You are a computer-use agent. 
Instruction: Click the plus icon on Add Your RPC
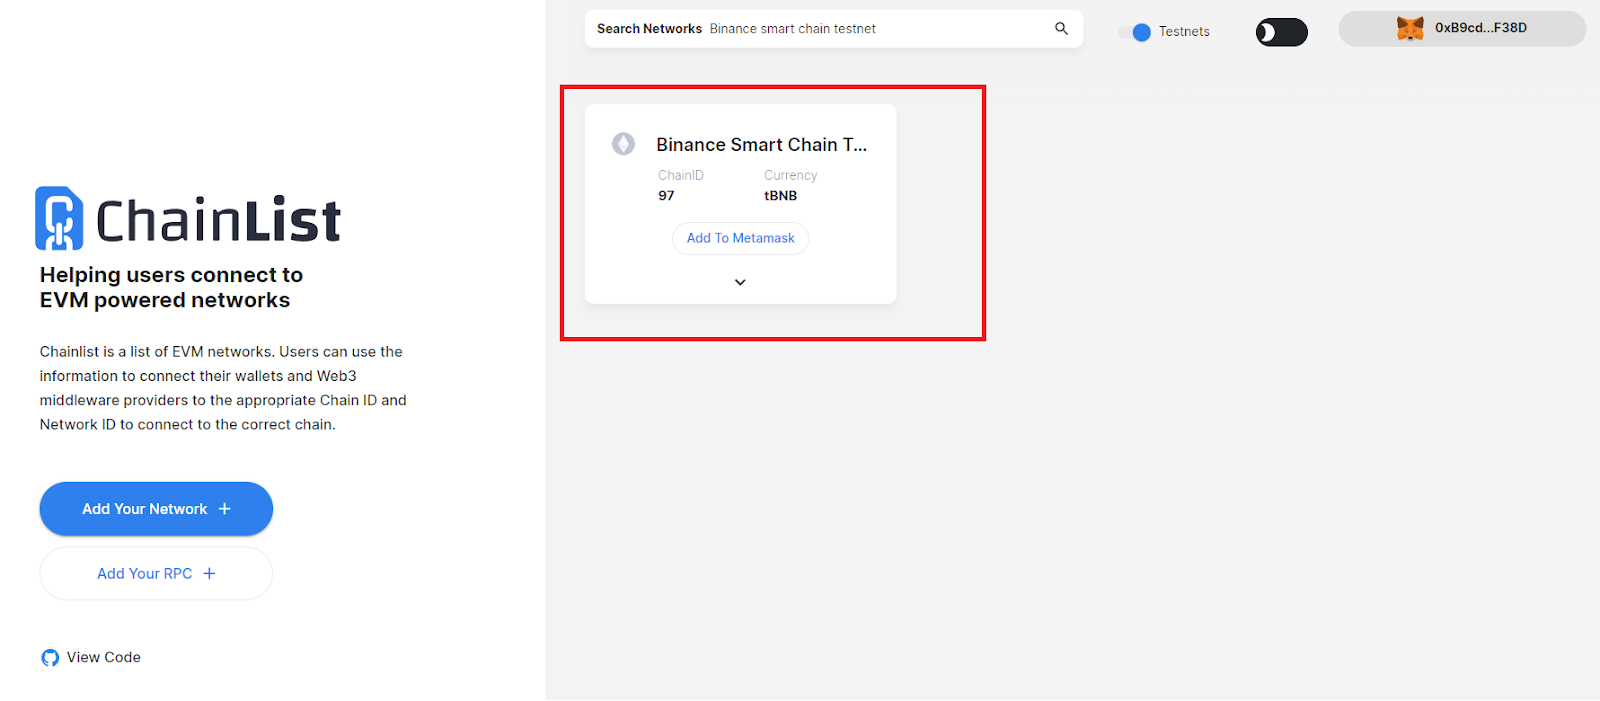click(x=209, y=574)
